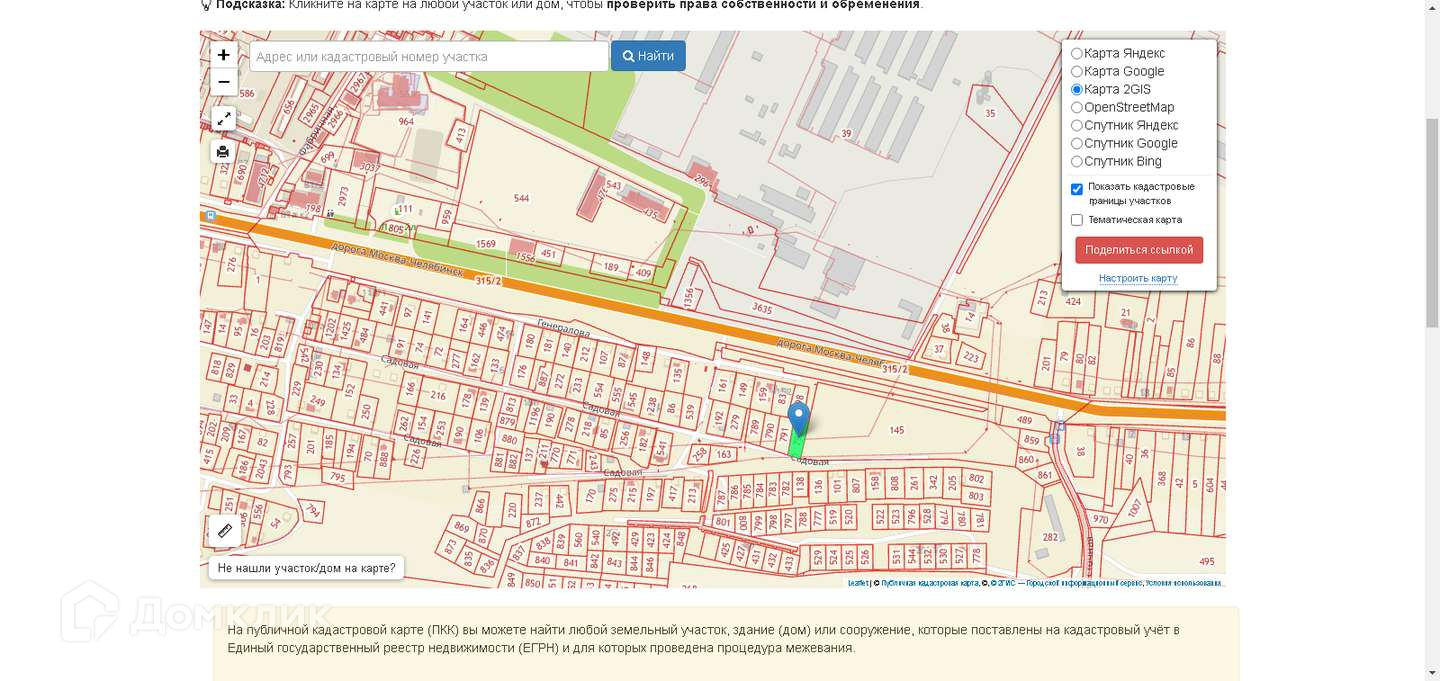Click parcel number 1356 on map
This screenshot has width=1440, height=681.
[688, 297]
